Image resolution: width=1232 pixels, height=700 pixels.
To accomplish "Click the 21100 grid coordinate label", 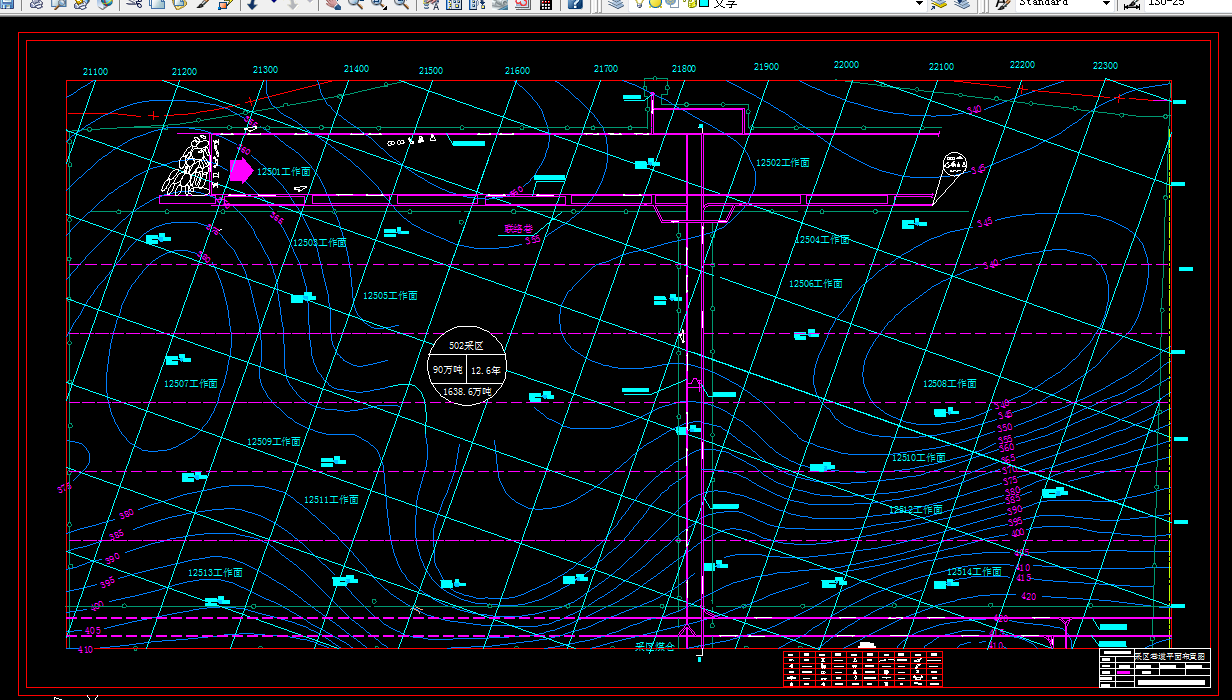I will [x=96, y=72].
